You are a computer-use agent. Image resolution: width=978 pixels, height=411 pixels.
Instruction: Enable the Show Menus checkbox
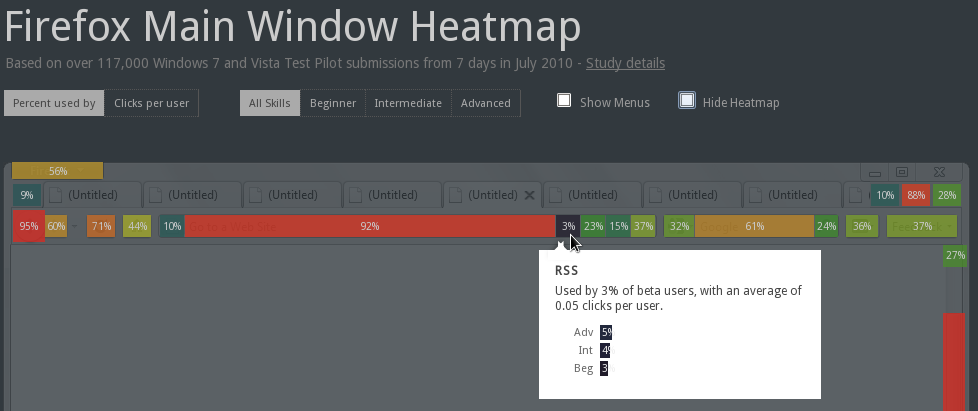coord(564,100)
